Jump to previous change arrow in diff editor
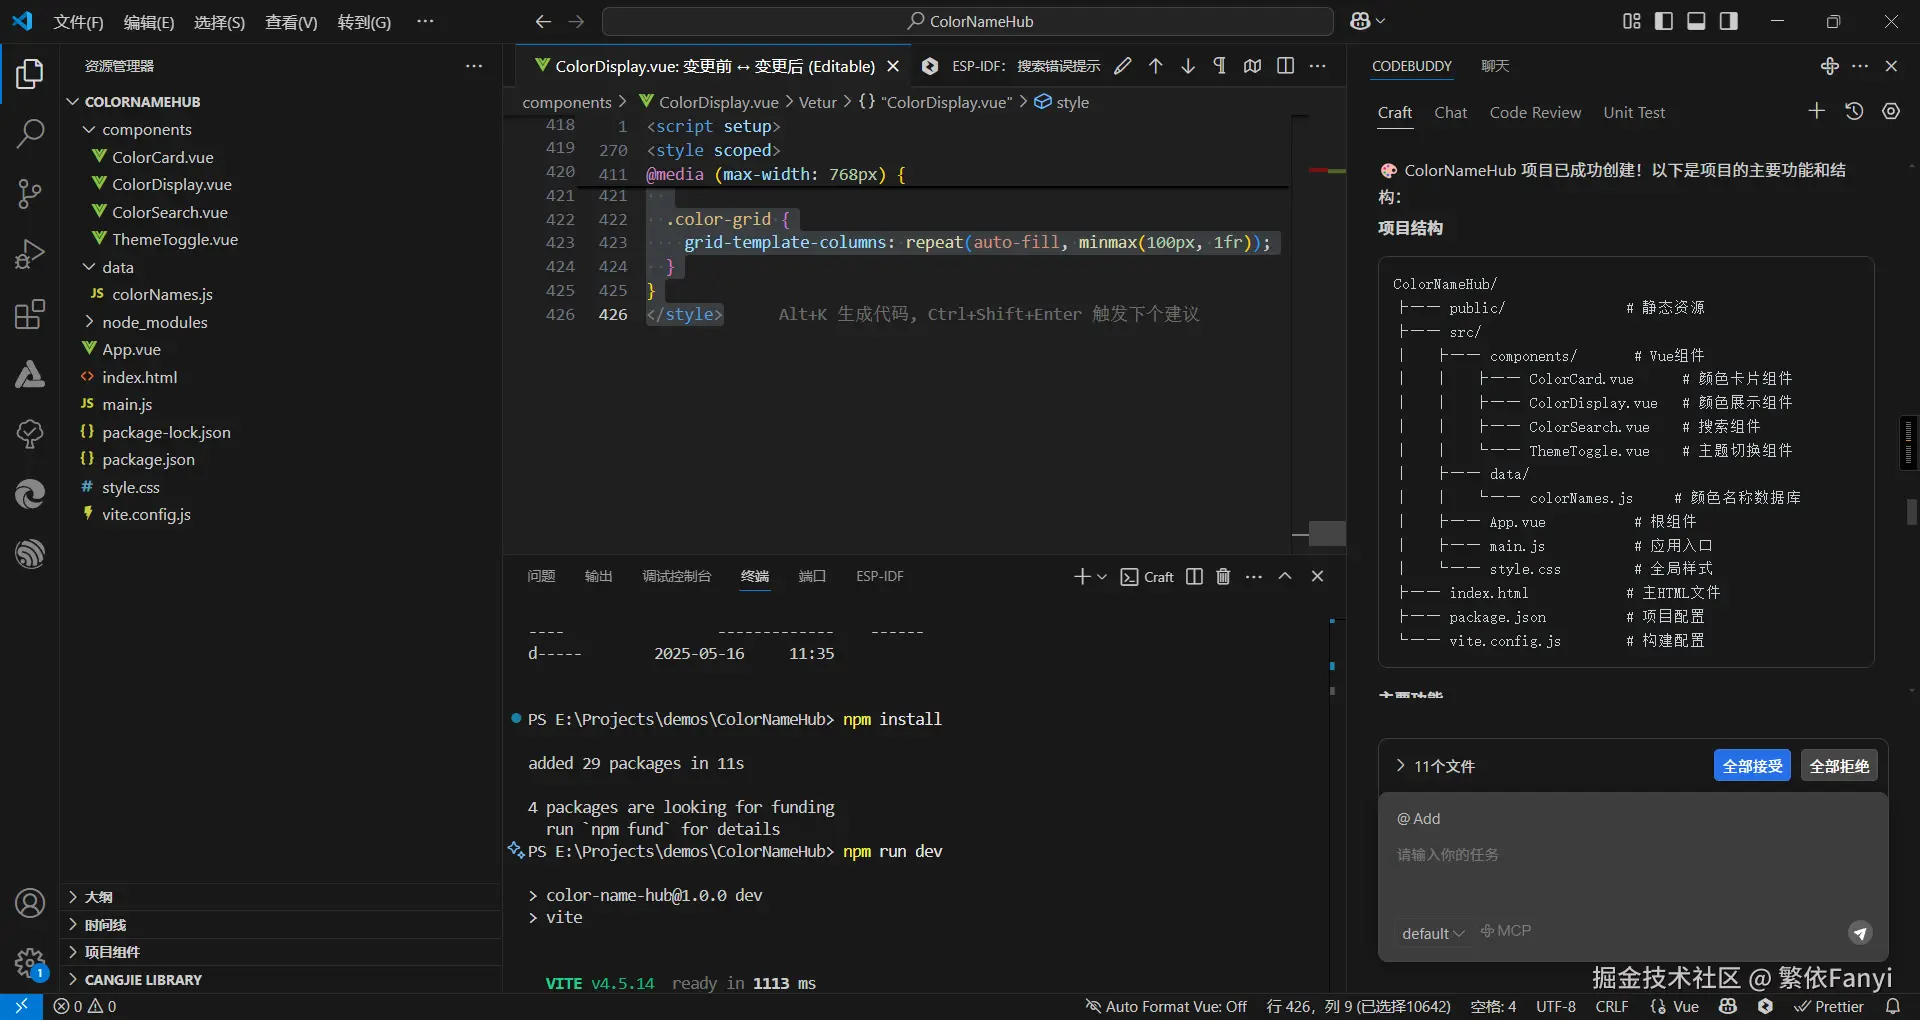 (1155, 66)
